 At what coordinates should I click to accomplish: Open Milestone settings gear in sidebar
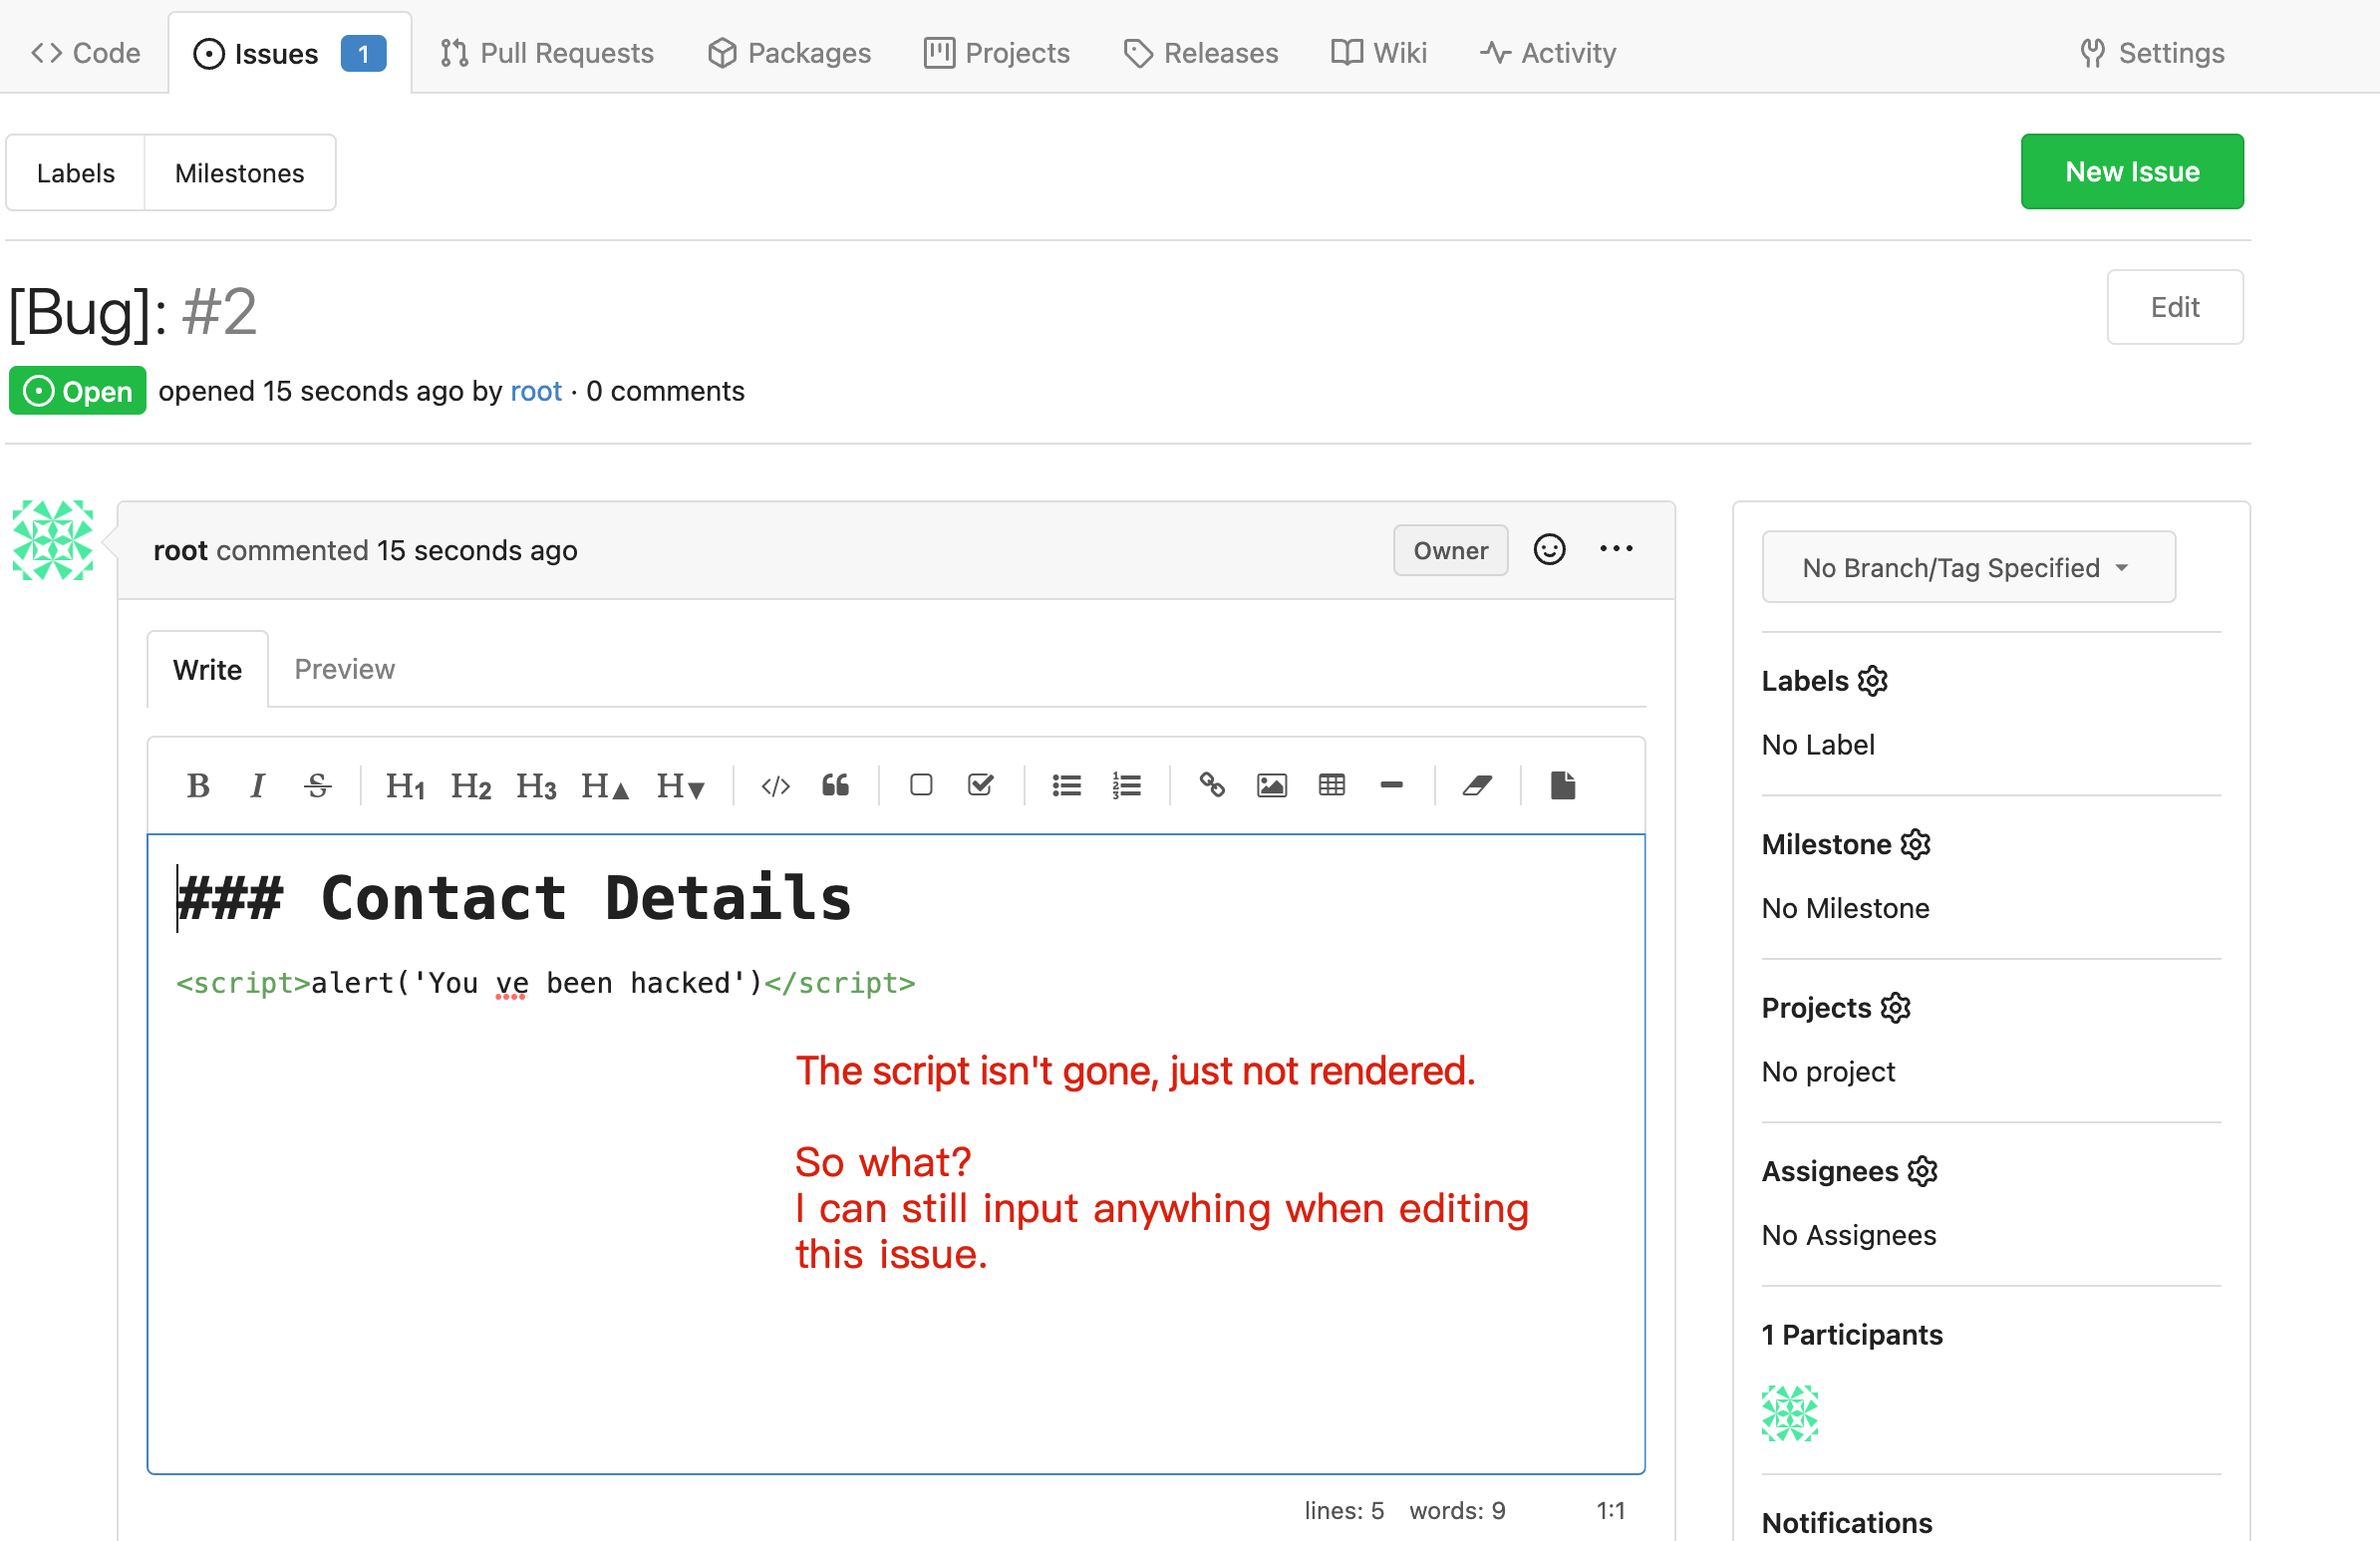pyautogui.click(x=1916, y=845)
